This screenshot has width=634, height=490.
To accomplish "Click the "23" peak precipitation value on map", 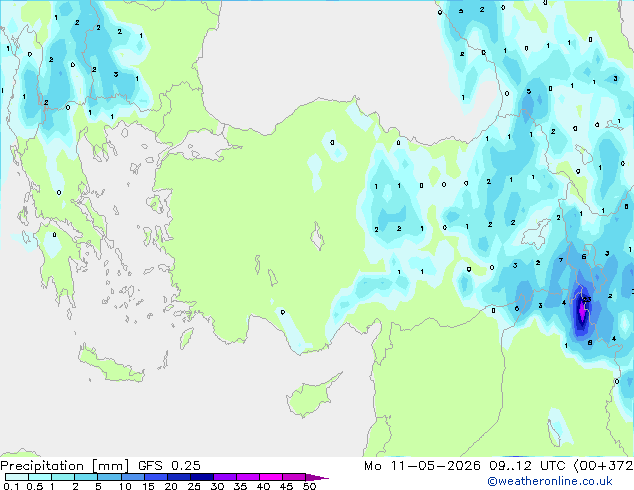I will [x=586, y=300].
